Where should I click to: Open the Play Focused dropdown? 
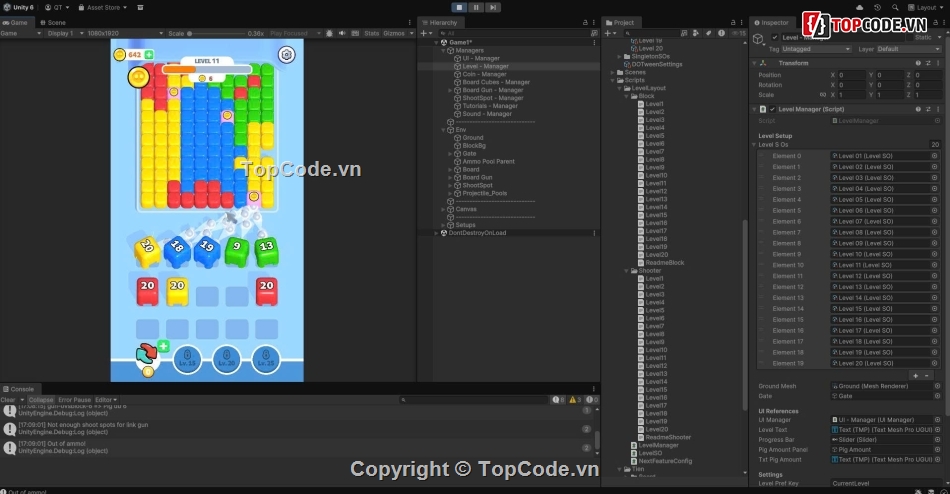pyautogui.click(x=294, y=33)
